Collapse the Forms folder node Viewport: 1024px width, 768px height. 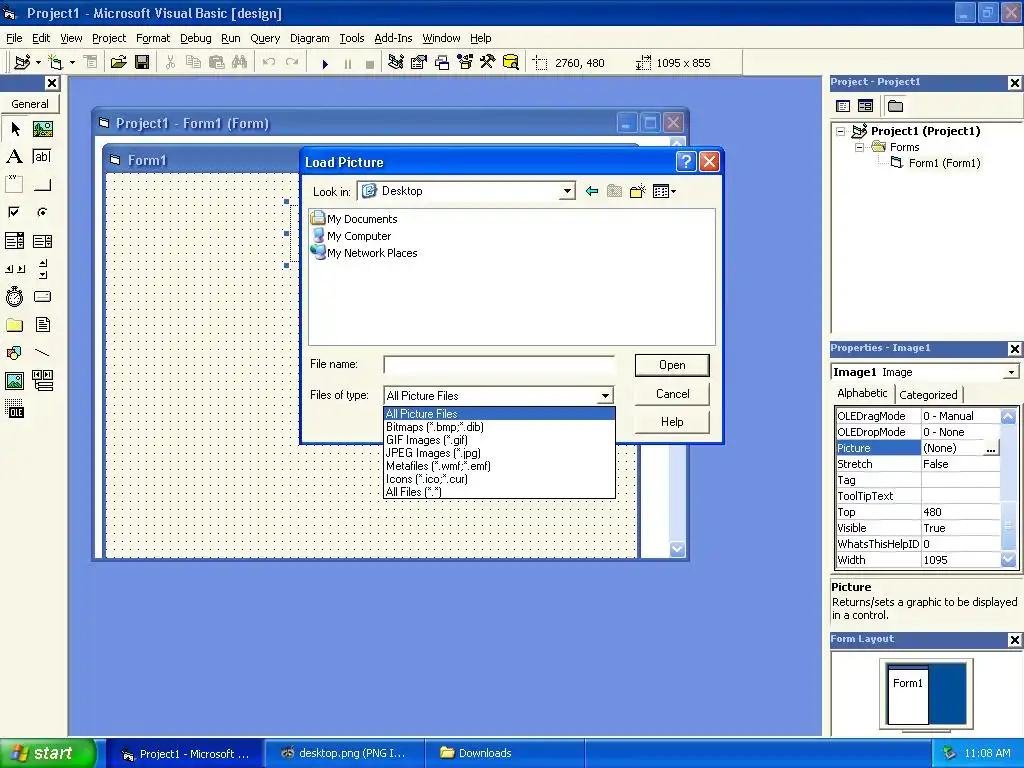(x=859, y=148)
